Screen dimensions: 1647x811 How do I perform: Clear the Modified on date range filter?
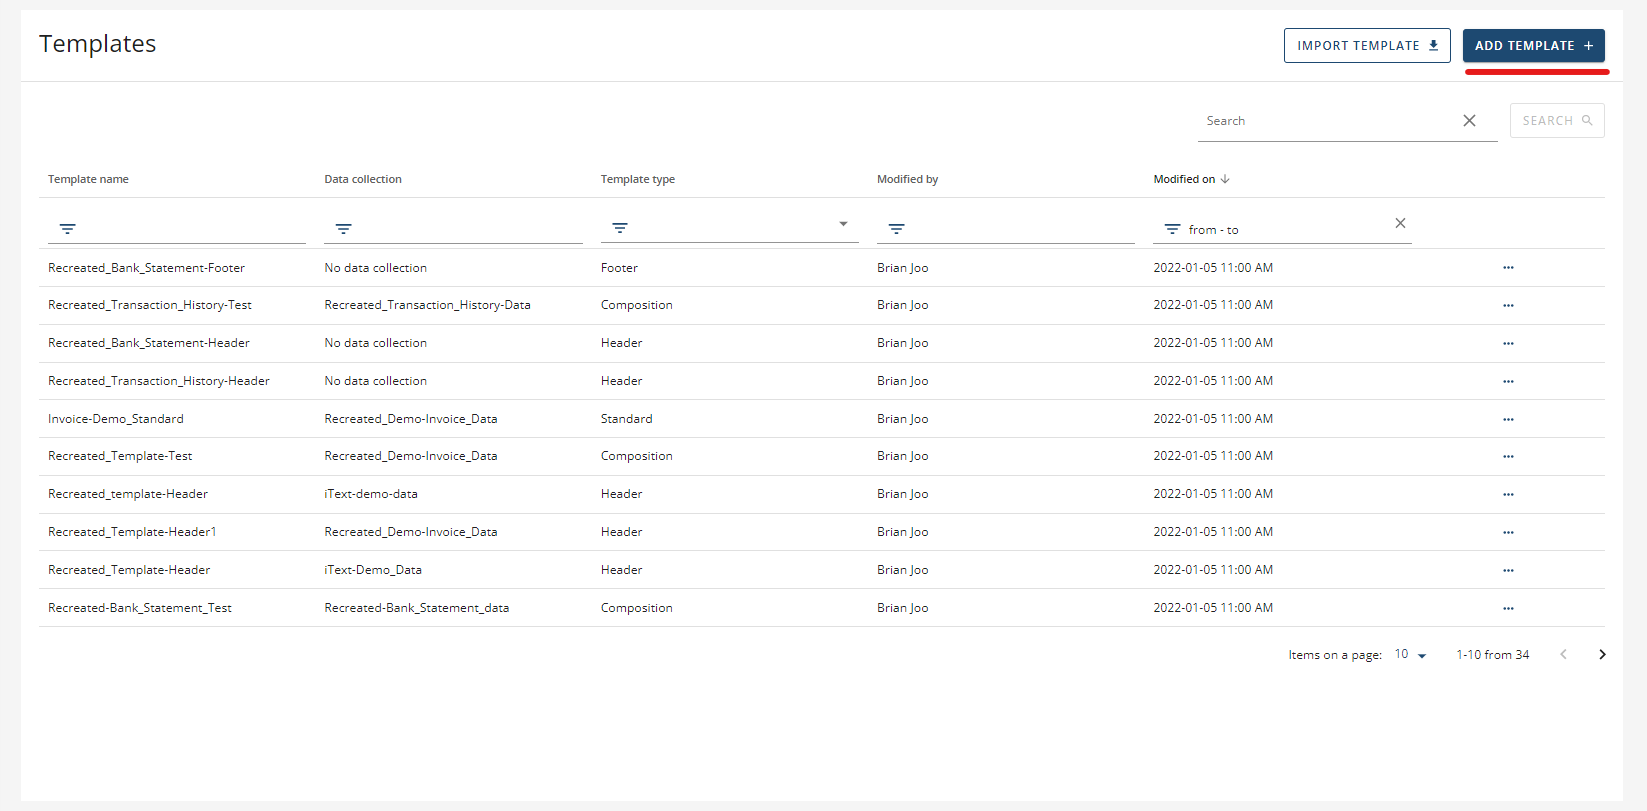click(1400, 223)
